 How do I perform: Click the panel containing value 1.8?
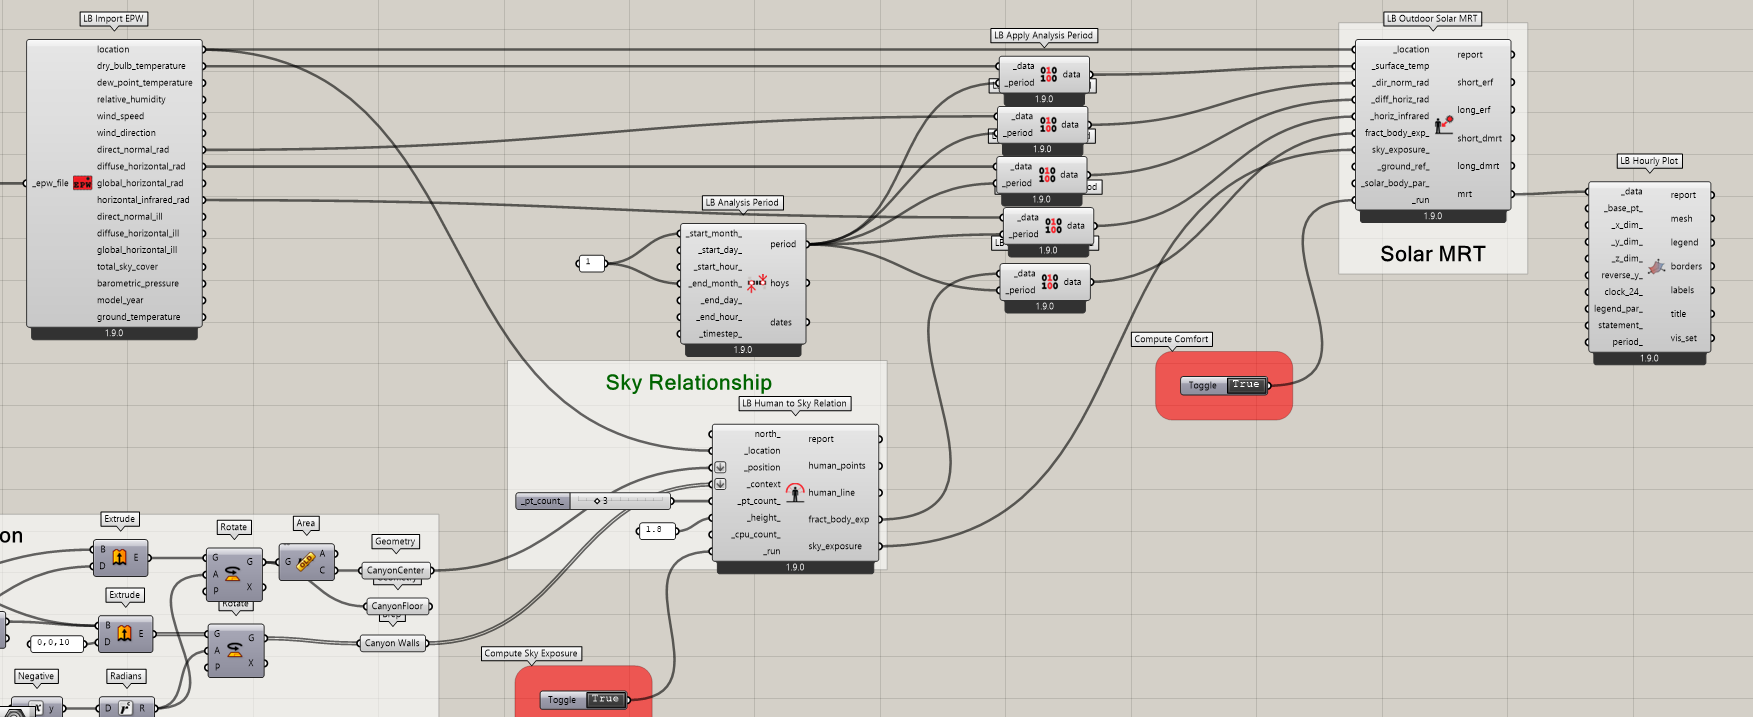654,530
